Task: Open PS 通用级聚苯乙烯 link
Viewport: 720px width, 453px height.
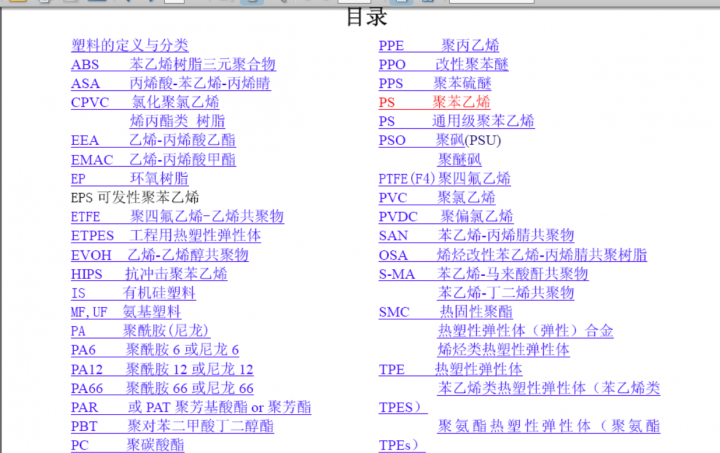Action: coord(456,121)
